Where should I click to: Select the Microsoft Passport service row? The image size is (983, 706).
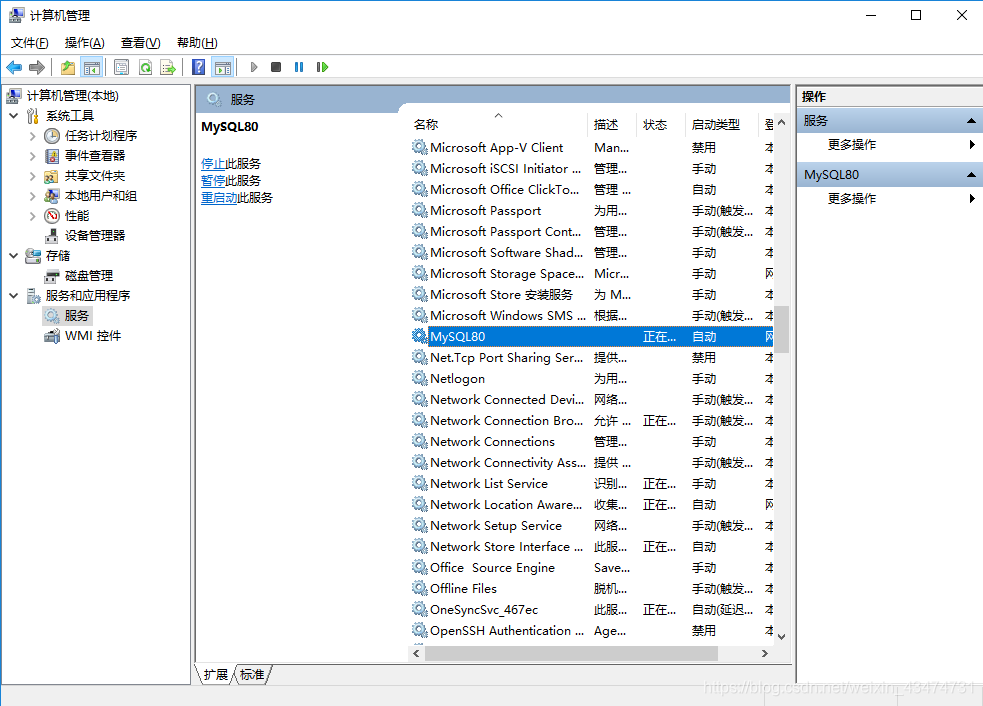point(592,211)
